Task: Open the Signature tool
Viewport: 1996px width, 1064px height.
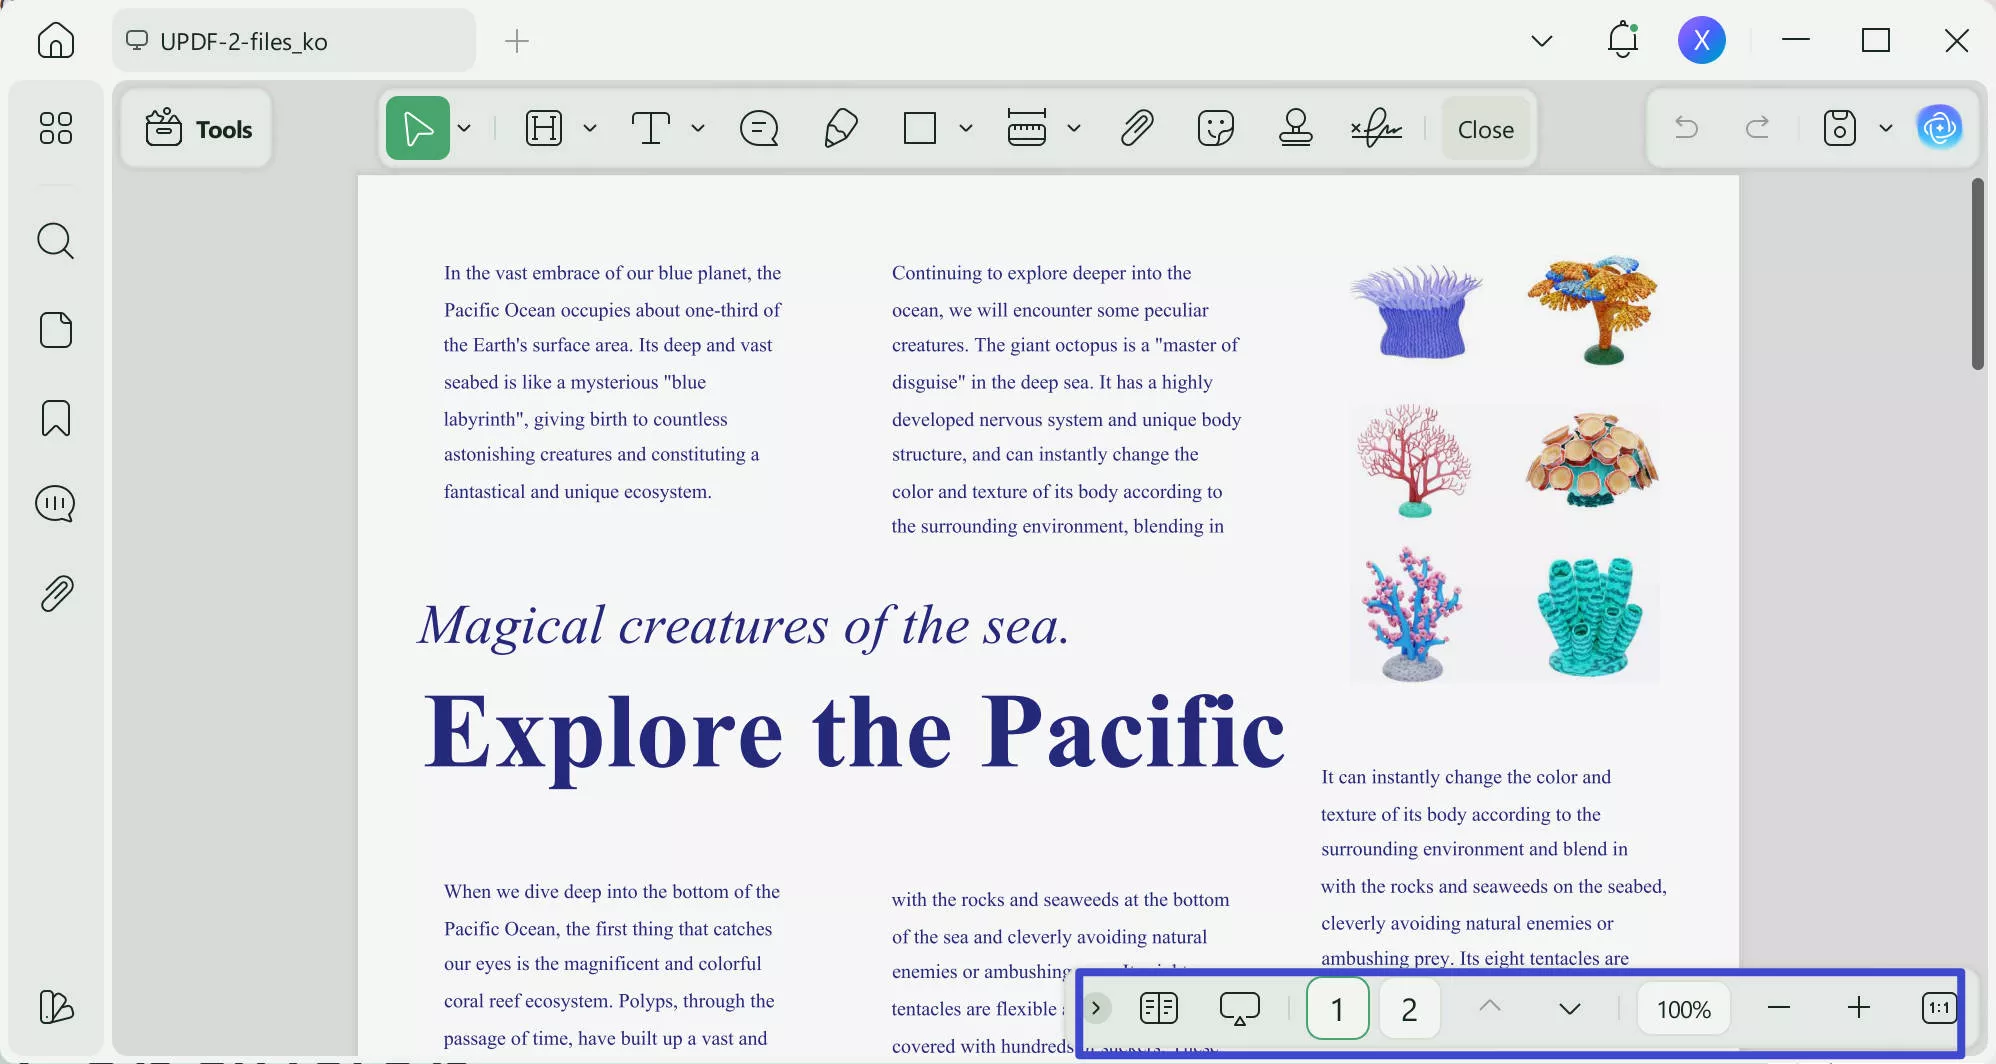Action: [1377, 128]
